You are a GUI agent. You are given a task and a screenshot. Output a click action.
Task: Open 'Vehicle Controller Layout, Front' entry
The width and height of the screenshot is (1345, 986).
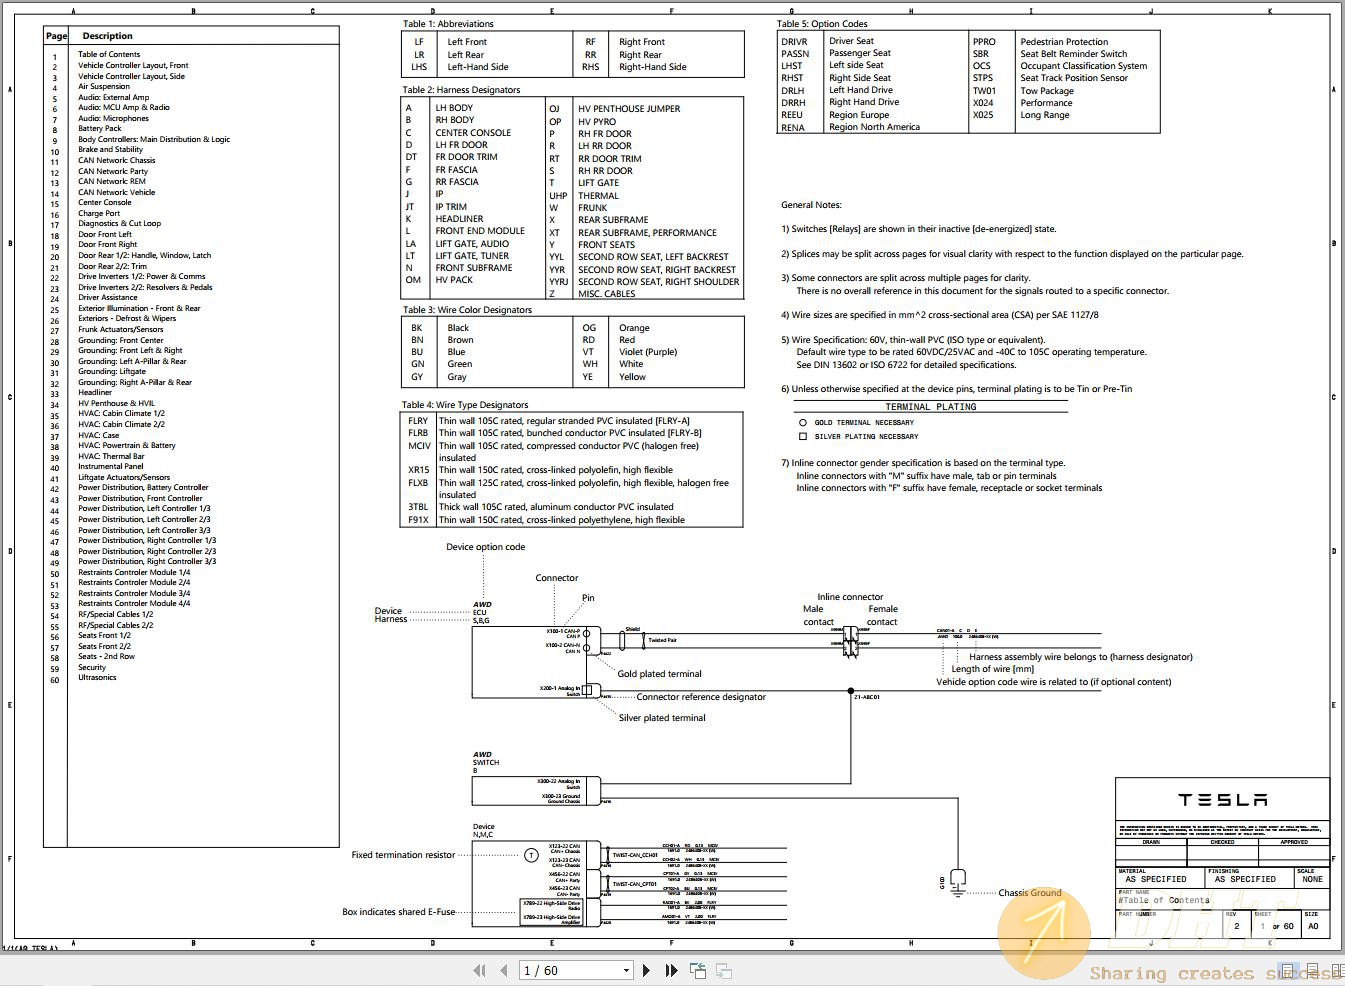(133, 65)
